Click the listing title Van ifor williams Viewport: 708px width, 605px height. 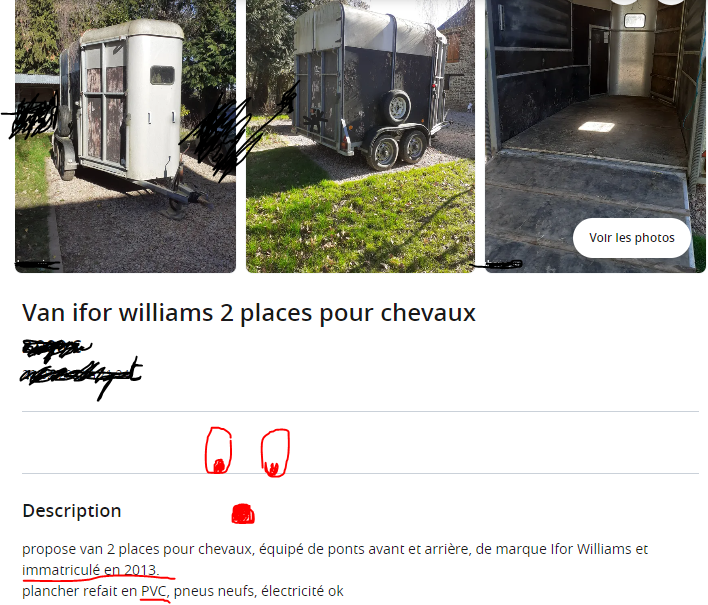point(249,313)
